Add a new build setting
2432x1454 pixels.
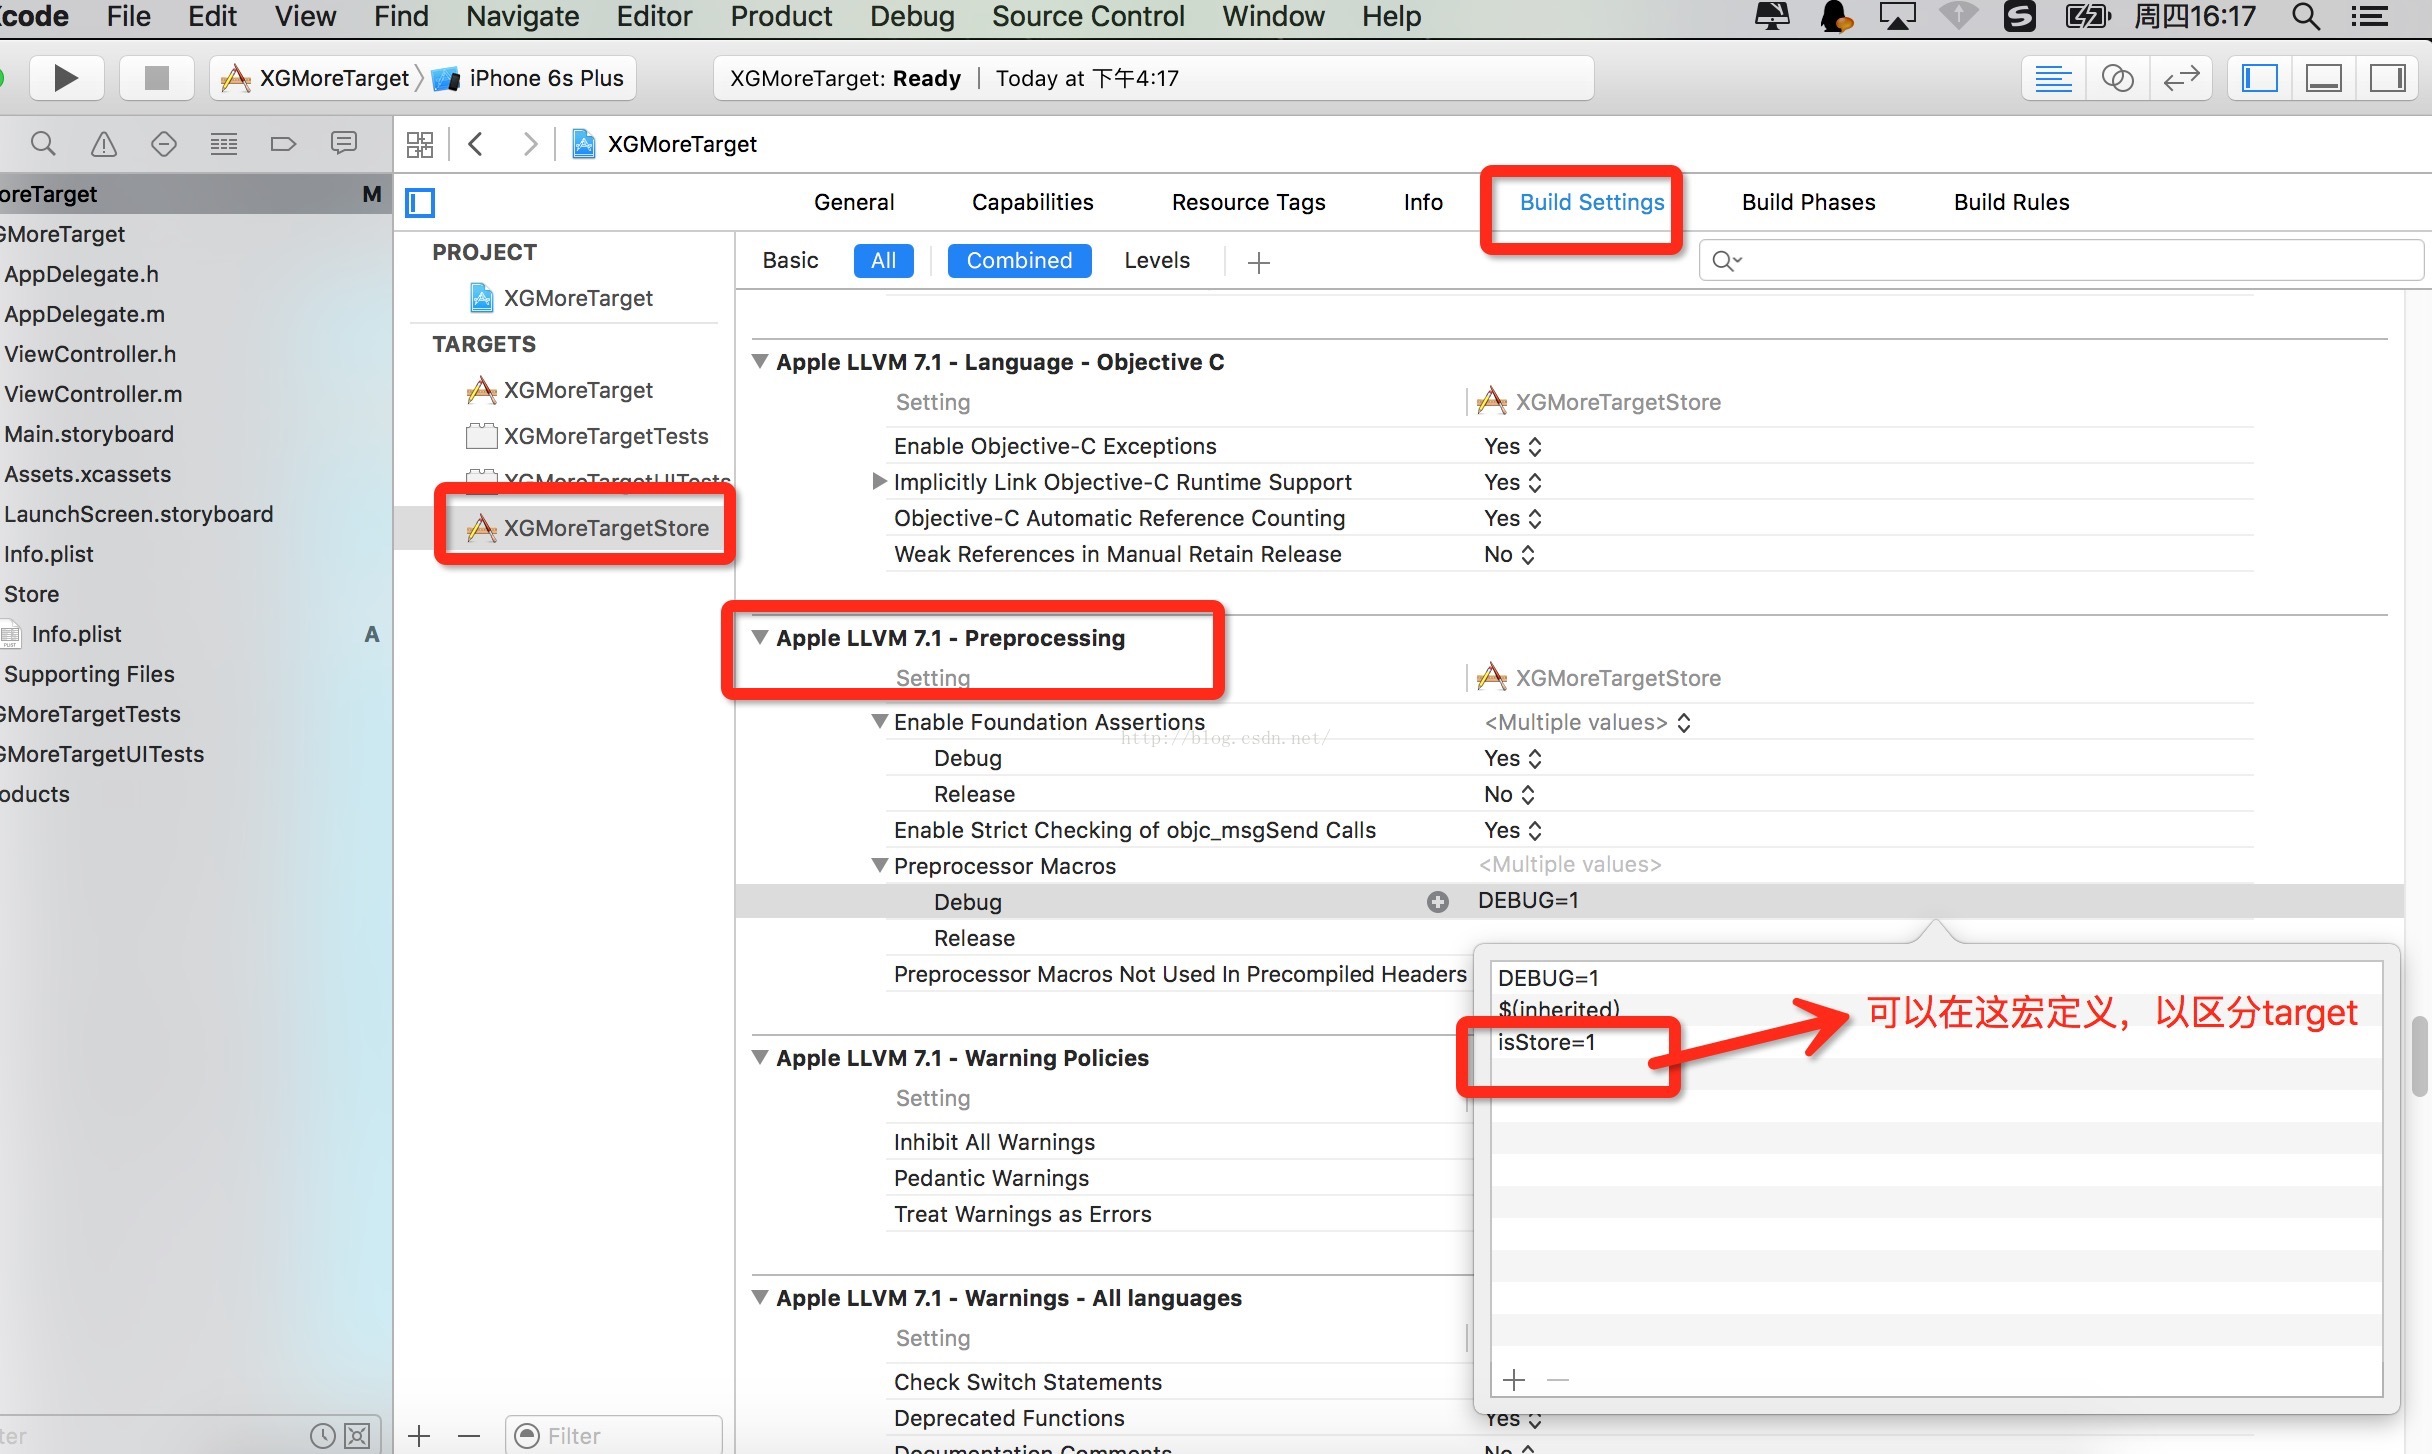[1259, 262]
